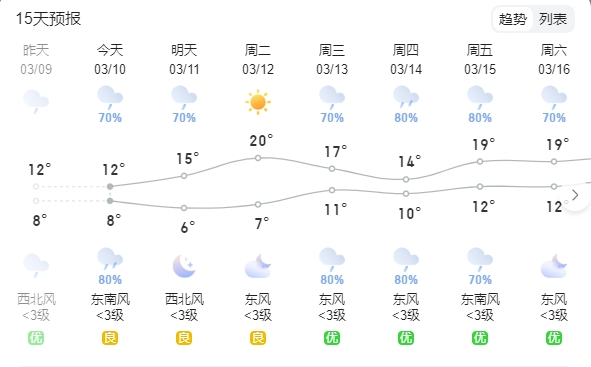
Task: Click the 20° high temperature point
Action: click(x=258, y=158)
